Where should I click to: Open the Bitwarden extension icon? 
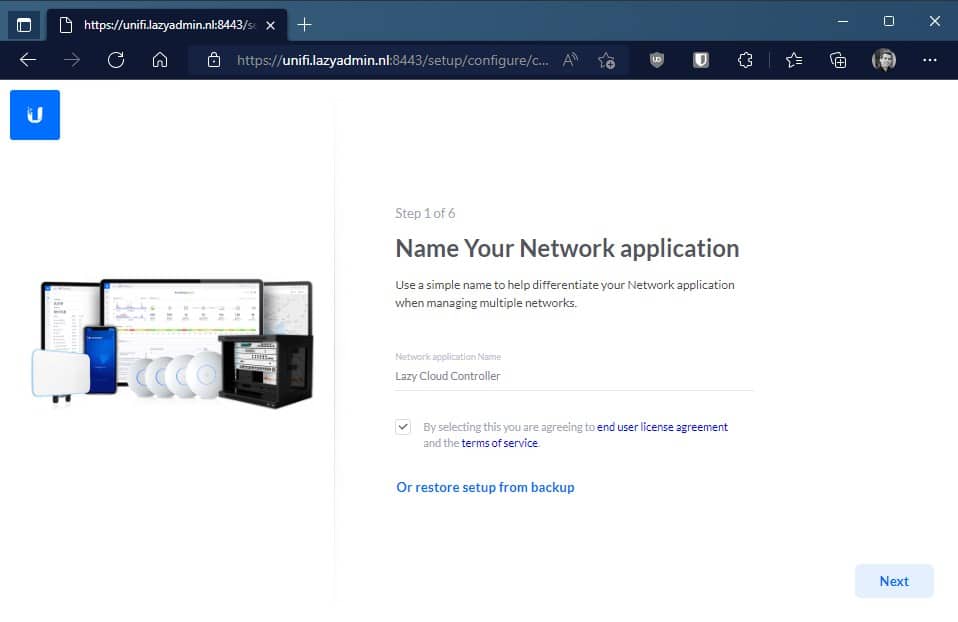click(x=701, y=60)
